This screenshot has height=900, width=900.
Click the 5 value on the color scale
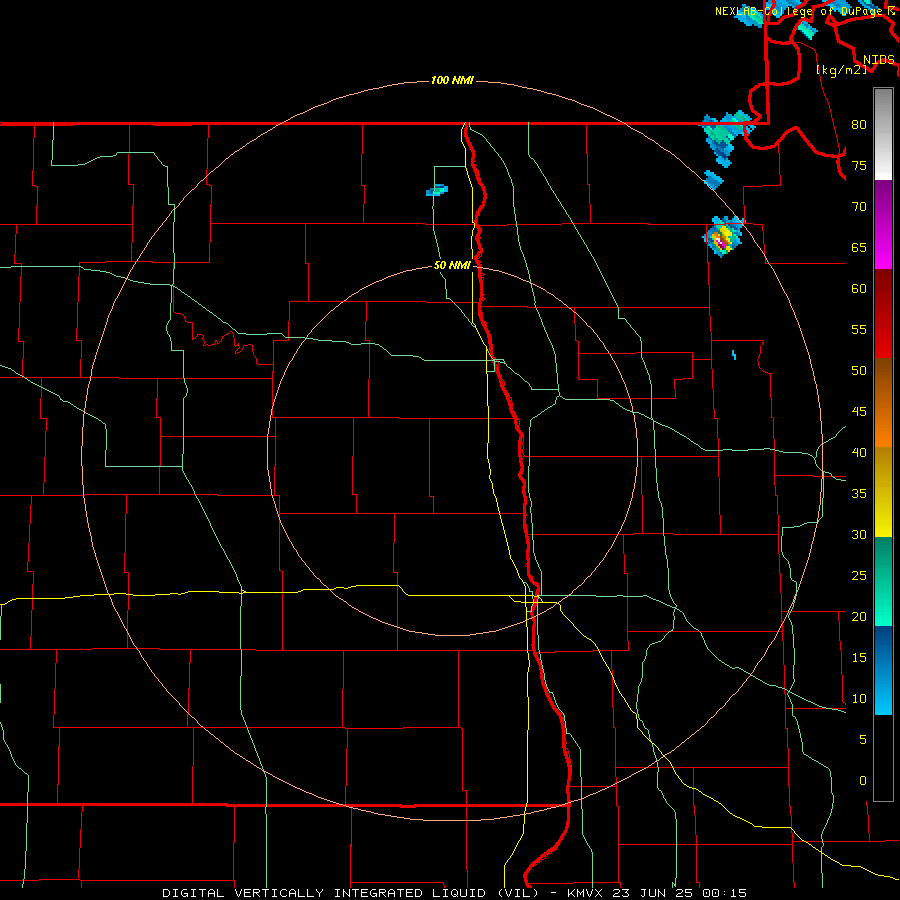[x=863, y=739]
